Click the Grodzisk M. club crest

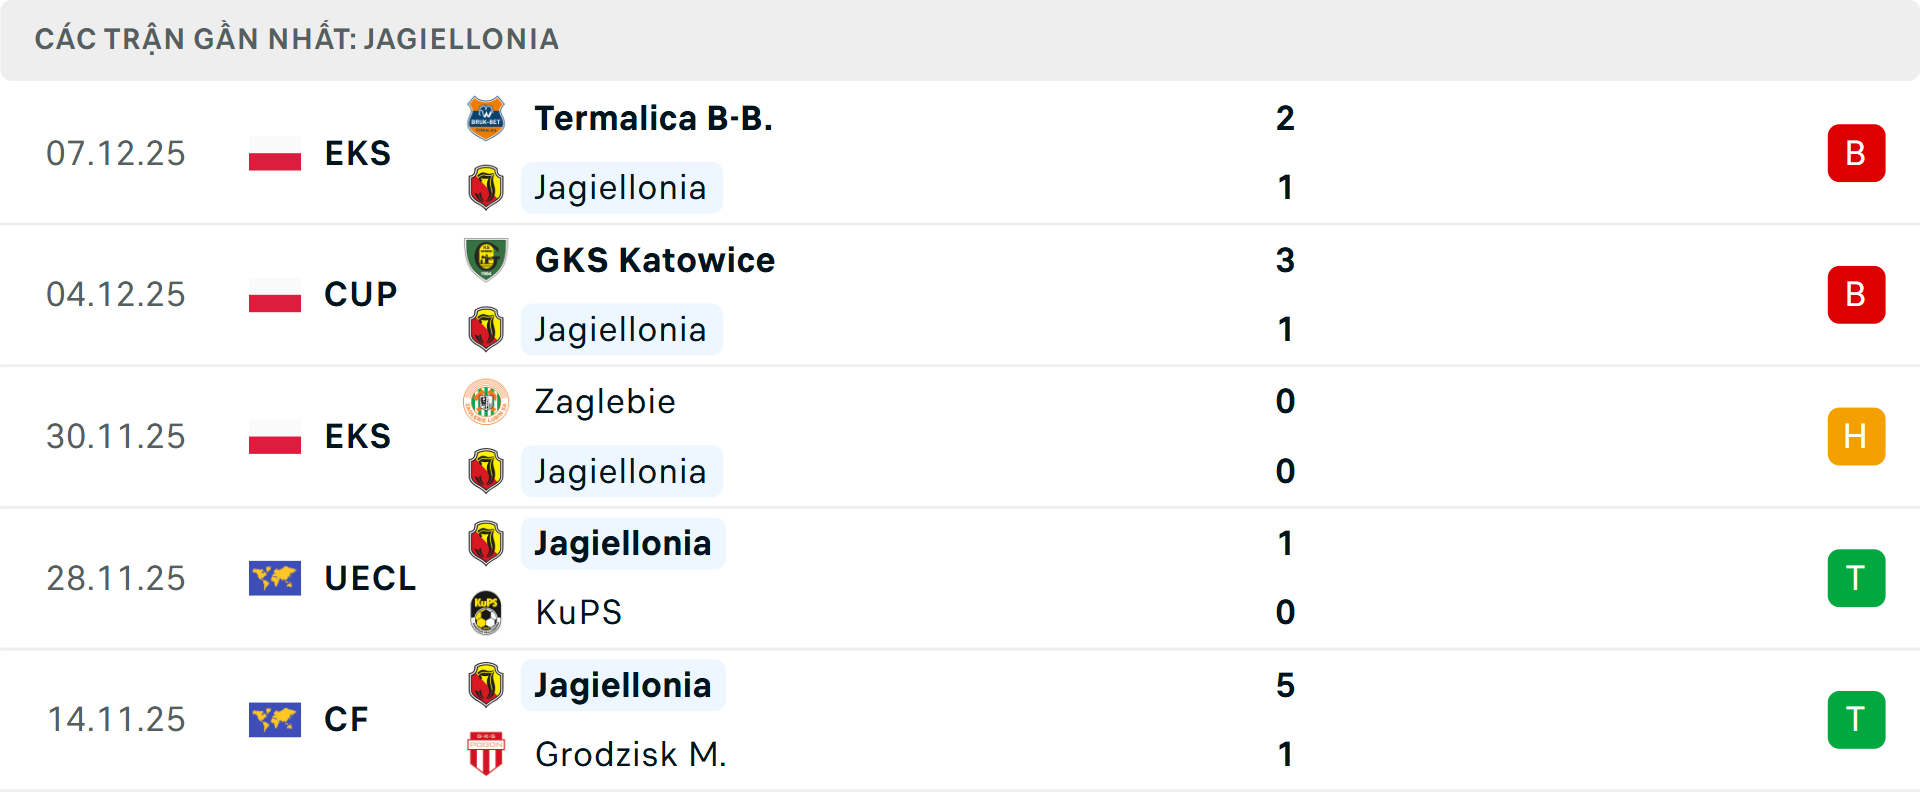pyautogui.click(x=486, y=754)
